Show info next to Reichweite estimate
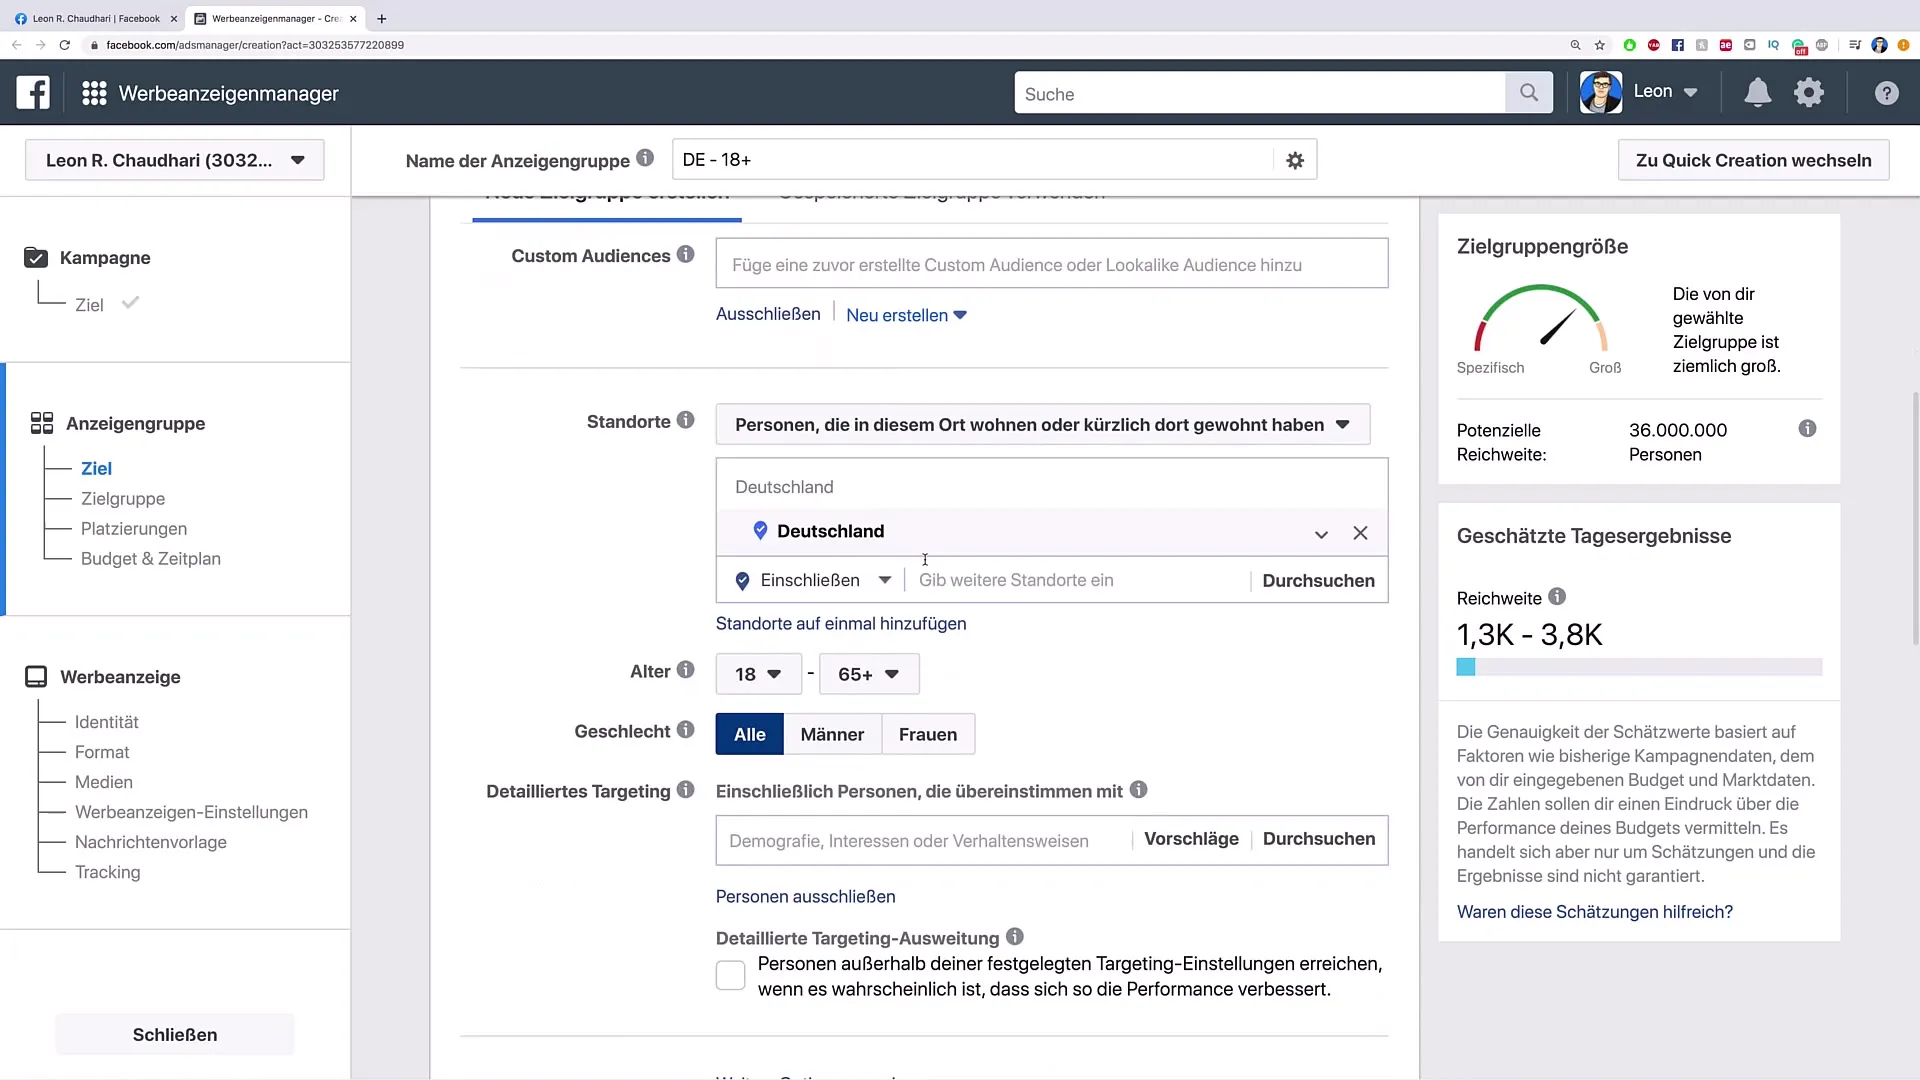Screen dimensions: 1920x1080 [1557, 597]
